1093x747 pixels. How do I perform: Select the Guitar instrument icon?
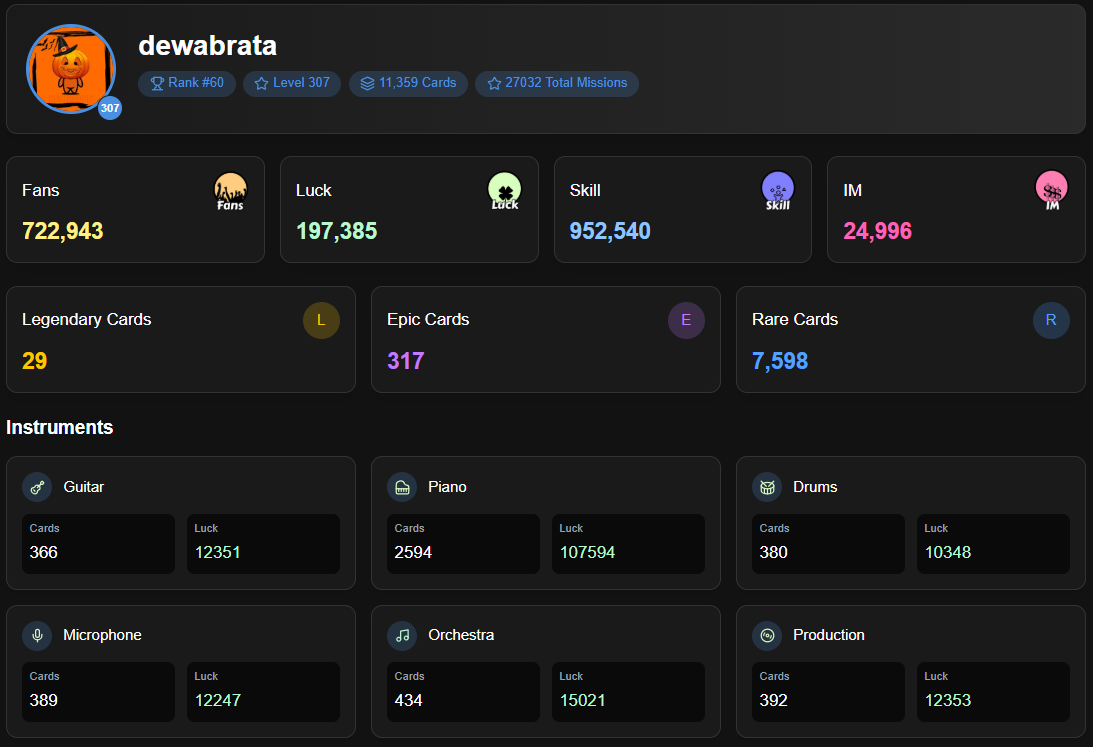point(37,487)
